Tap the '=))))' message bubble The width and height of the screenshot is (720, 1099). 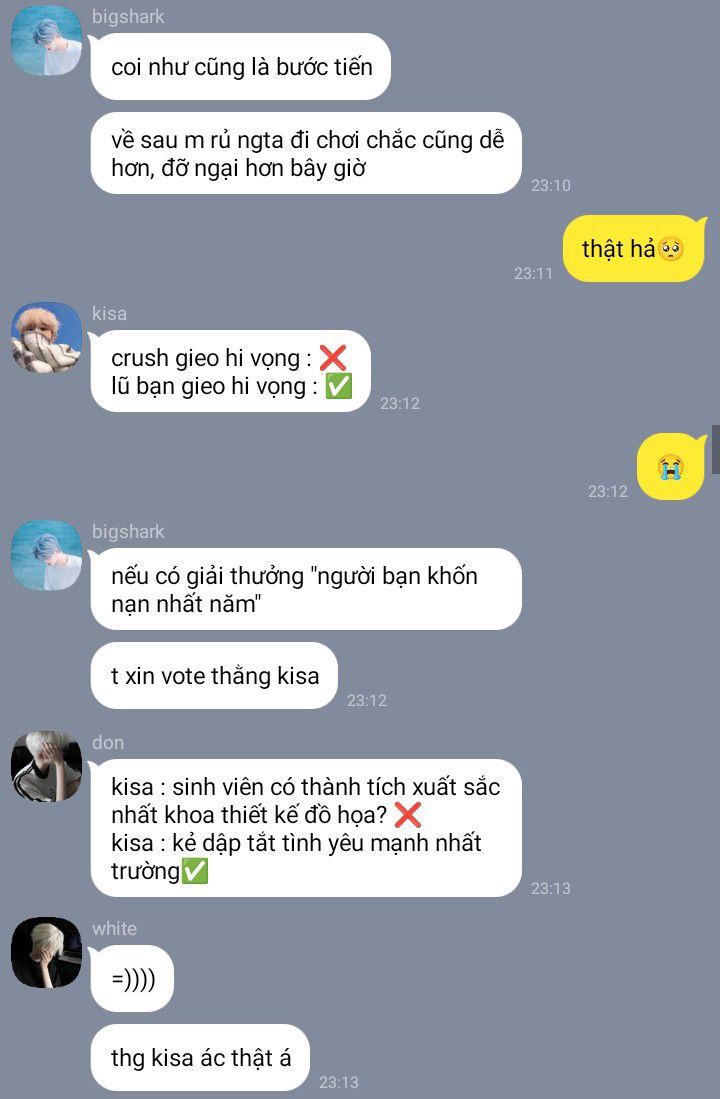[x=133, y=978]
